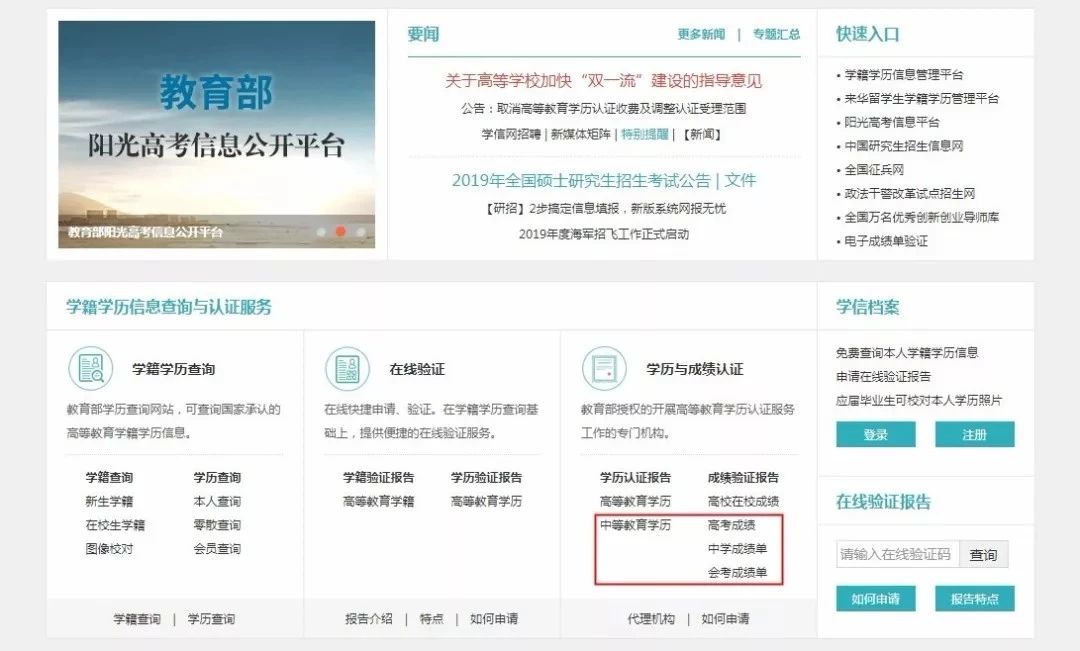Image resolution: width=1080 pixels, height=651 pixels.
Task: Open 学信网招聘 link
Action: coord(511,134)
